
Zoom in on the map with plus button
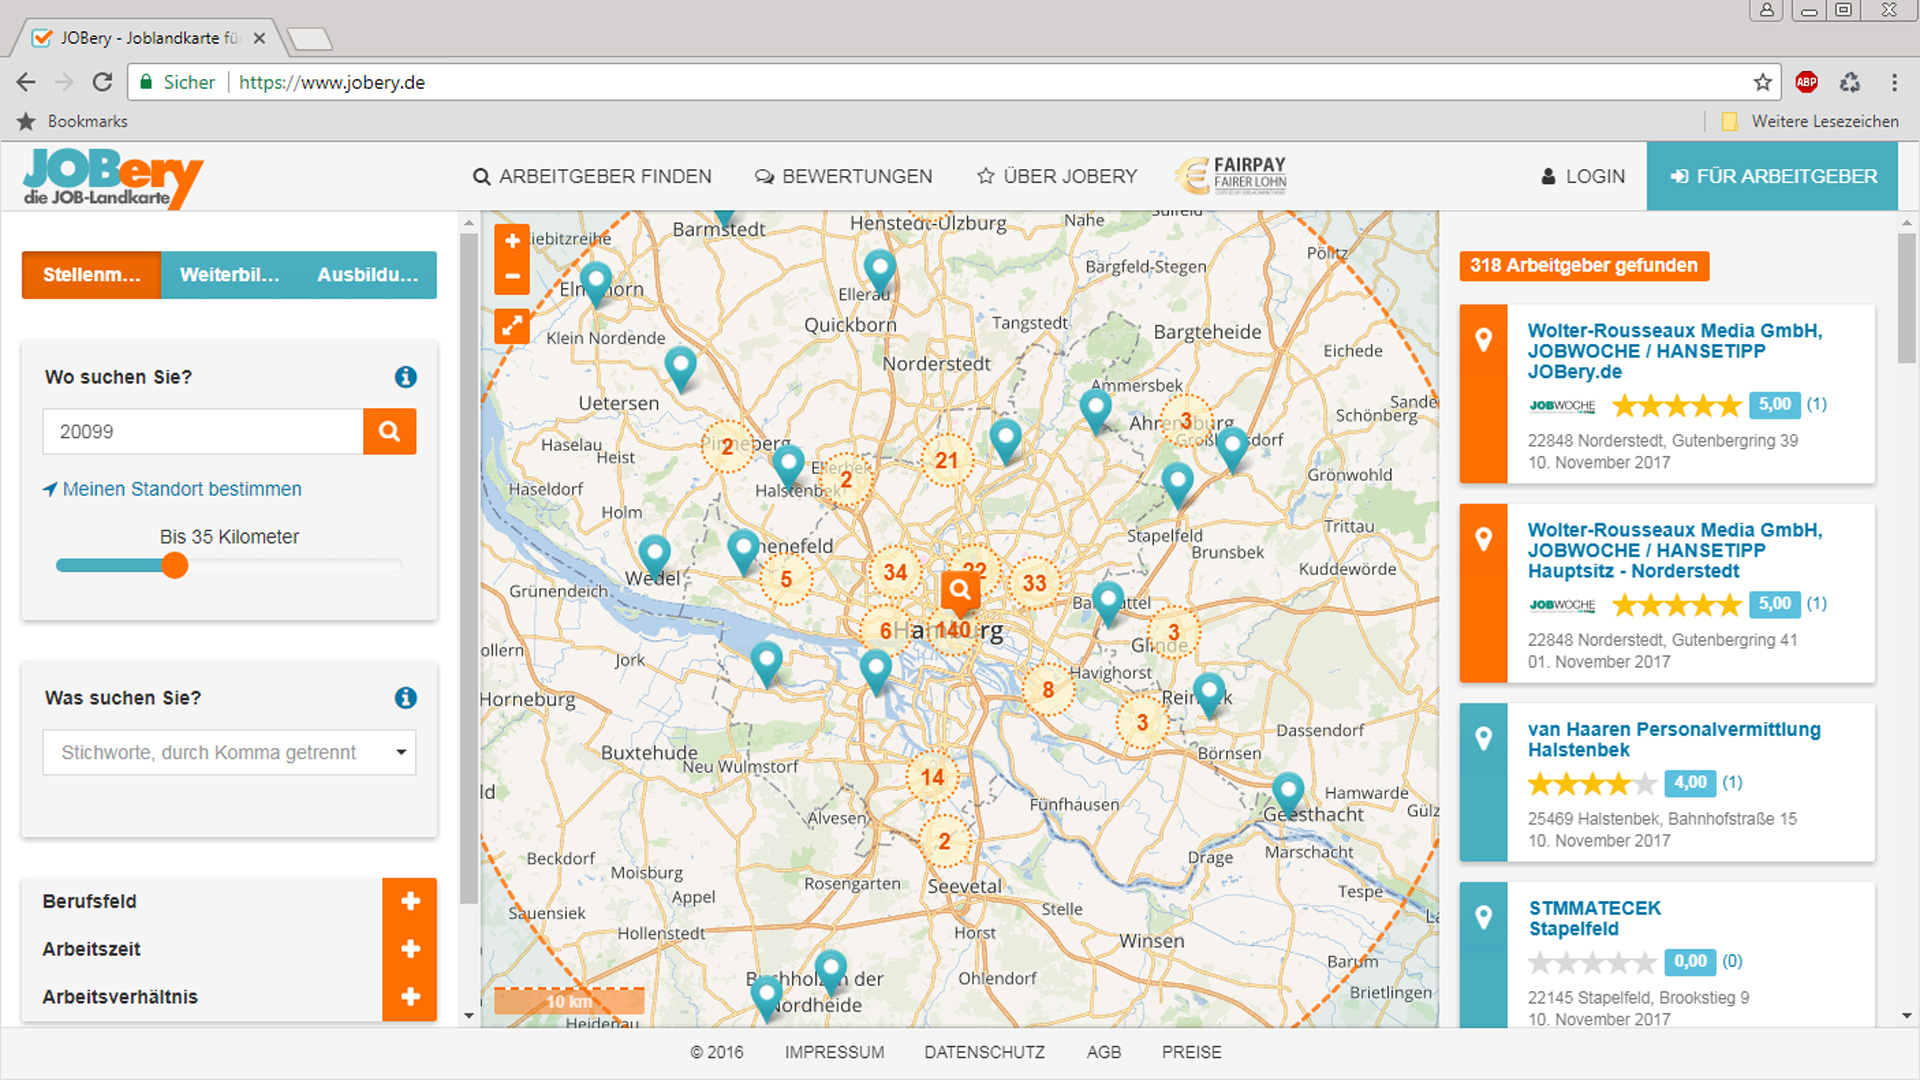tap(512, 241)
